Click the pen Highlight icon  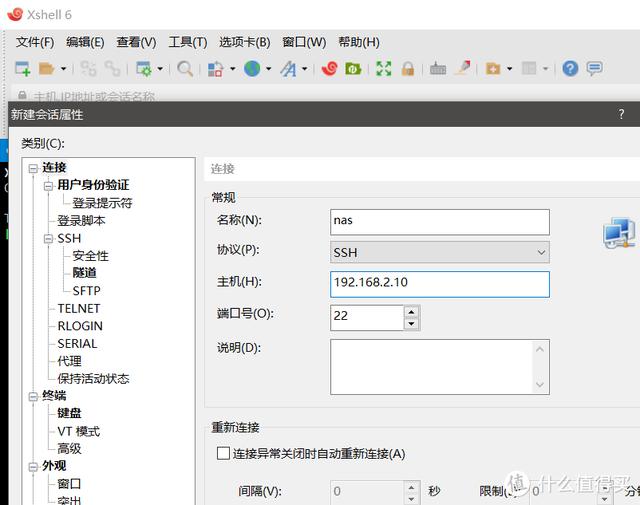click(463, 68)
